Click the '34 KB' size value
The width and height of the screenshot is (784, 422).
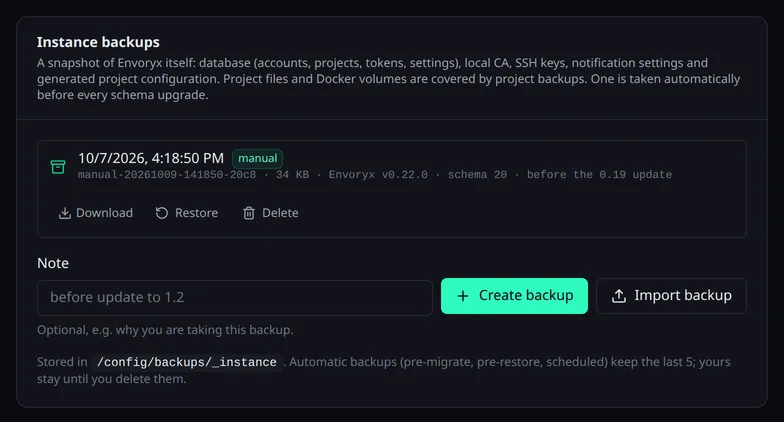pos(292,175)
